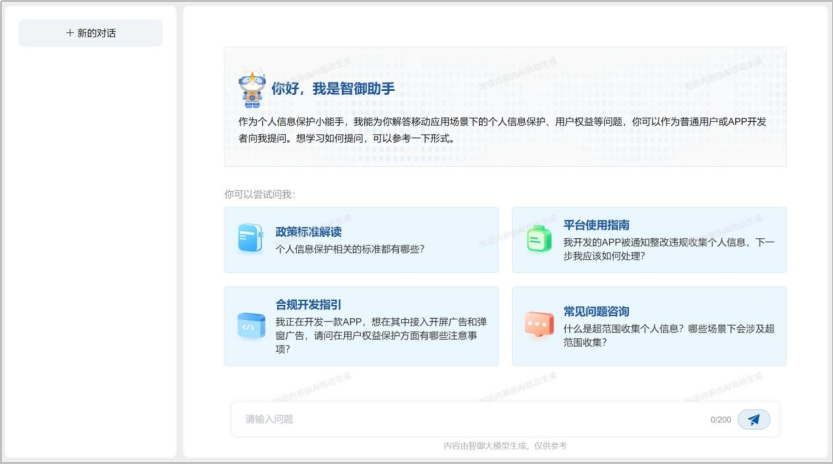The height and width of the screenshot is (464, 833).
Task: Click the 内容由智御大模型生成 disclaimer text
Action: pyautogui.click(x=505, y=446)
